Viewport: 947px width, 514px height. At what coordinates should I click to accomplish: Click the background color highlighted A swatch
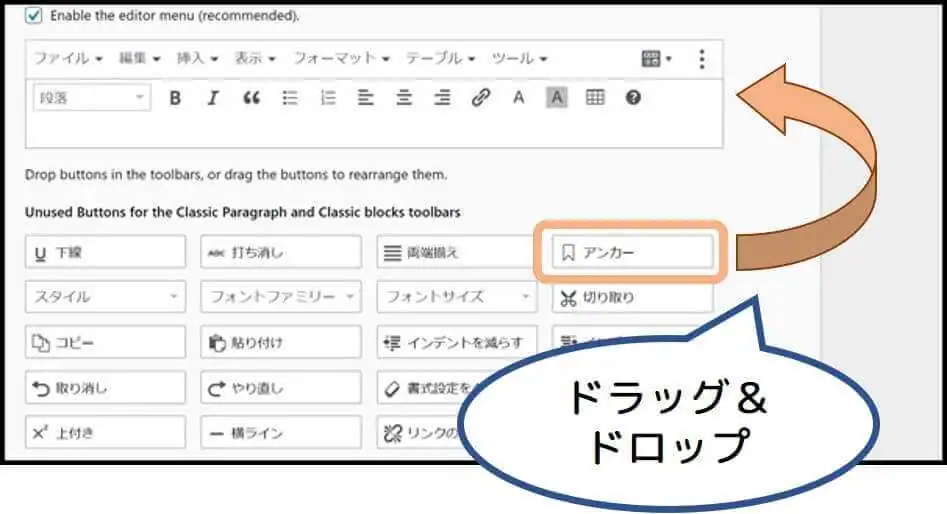[x=557, y=98]
